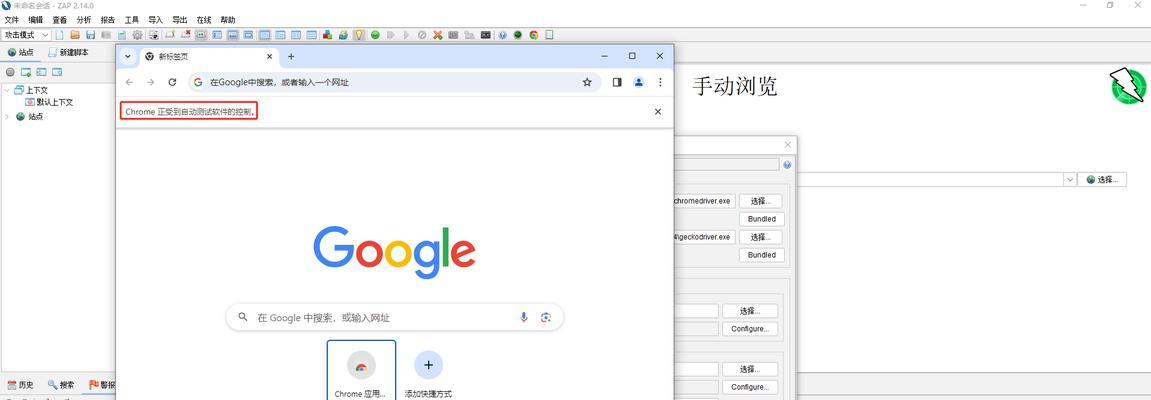Image resolution: width=1151 pixels, height=400 pixels.
Task: Select 默认上下文 in the tree
Action: (x=49, y=102)
